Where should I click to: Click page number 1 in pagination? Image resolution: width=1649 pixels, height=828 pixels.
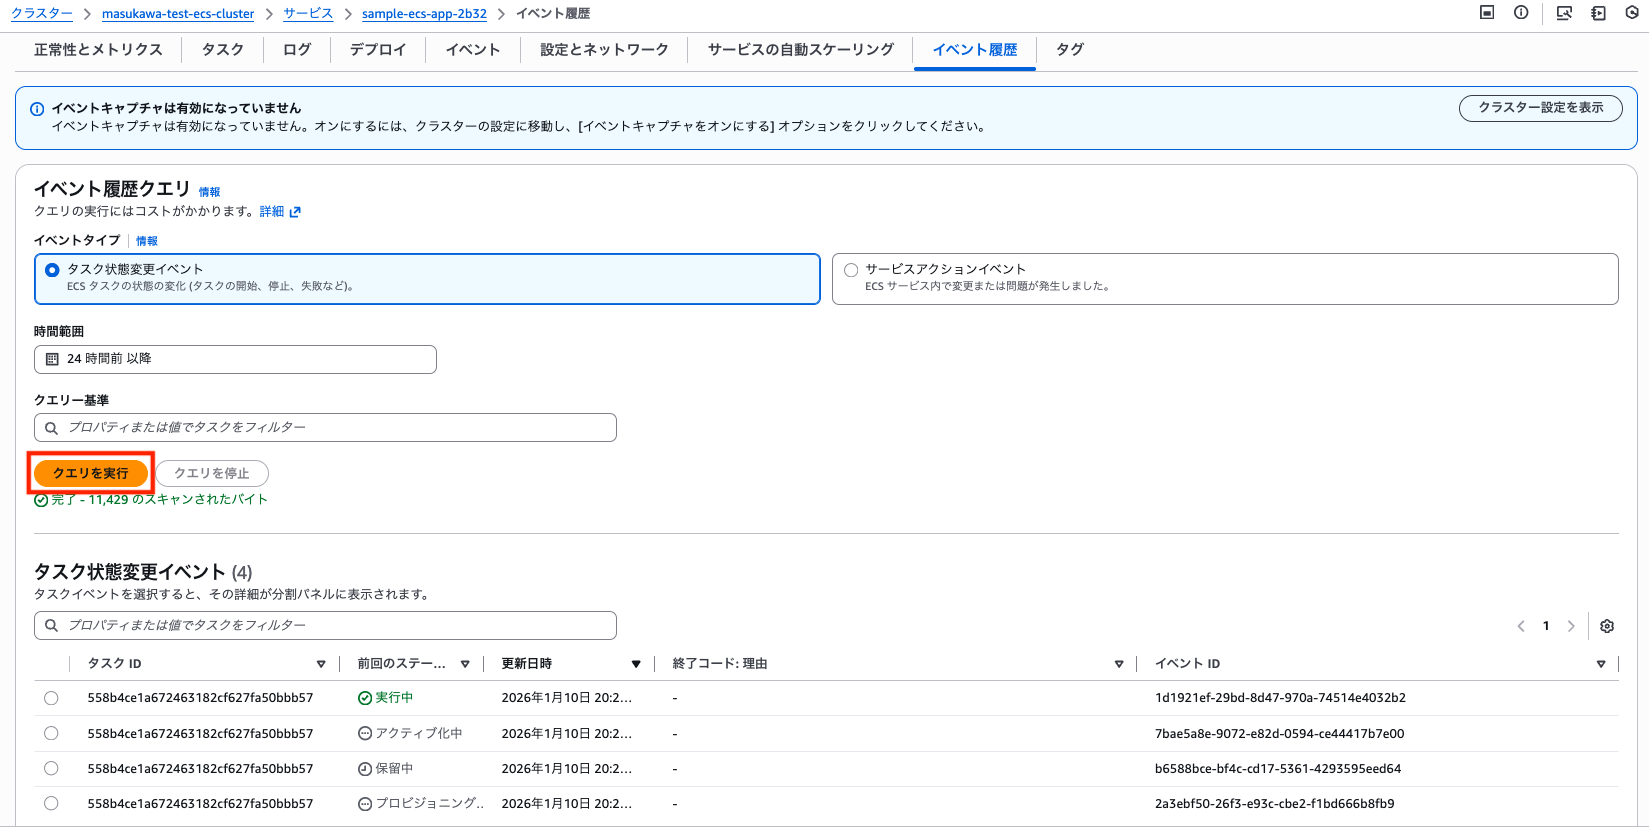click(x=1546, y=626)
